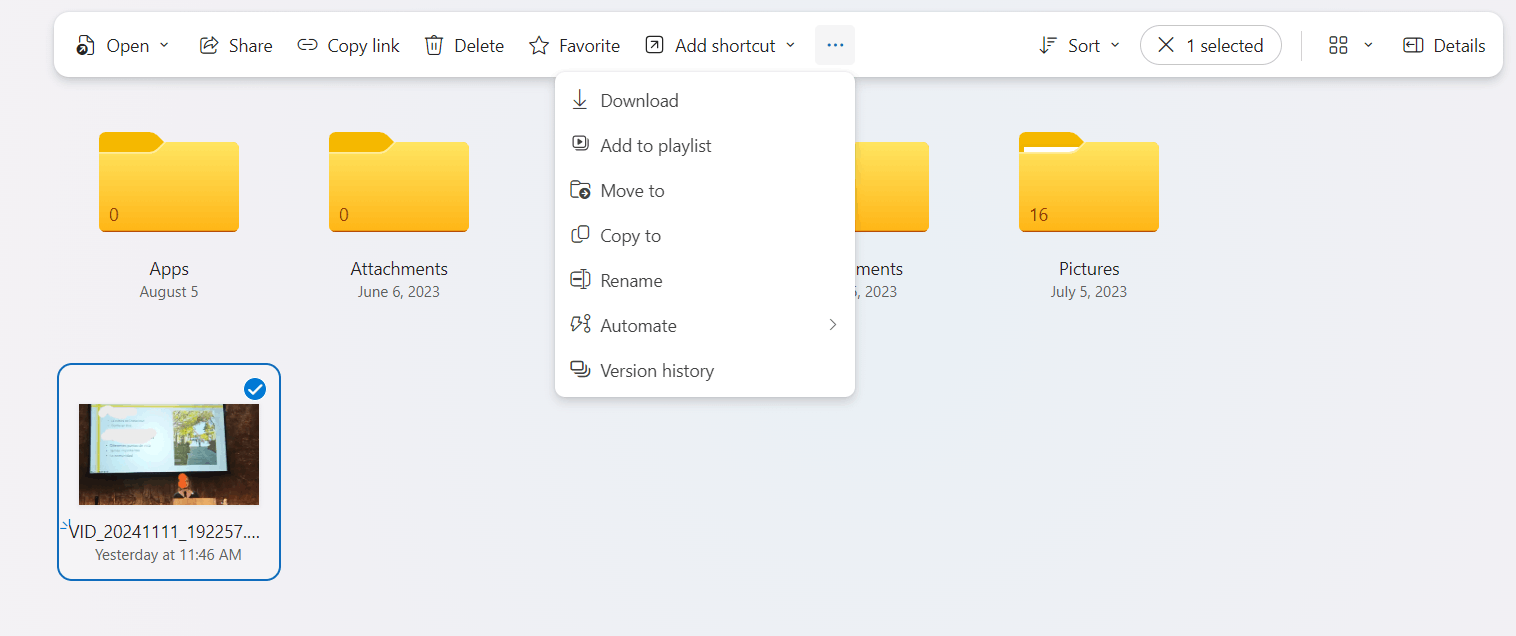
Task: Open Version history from the menu
Action: coord(656,370)
